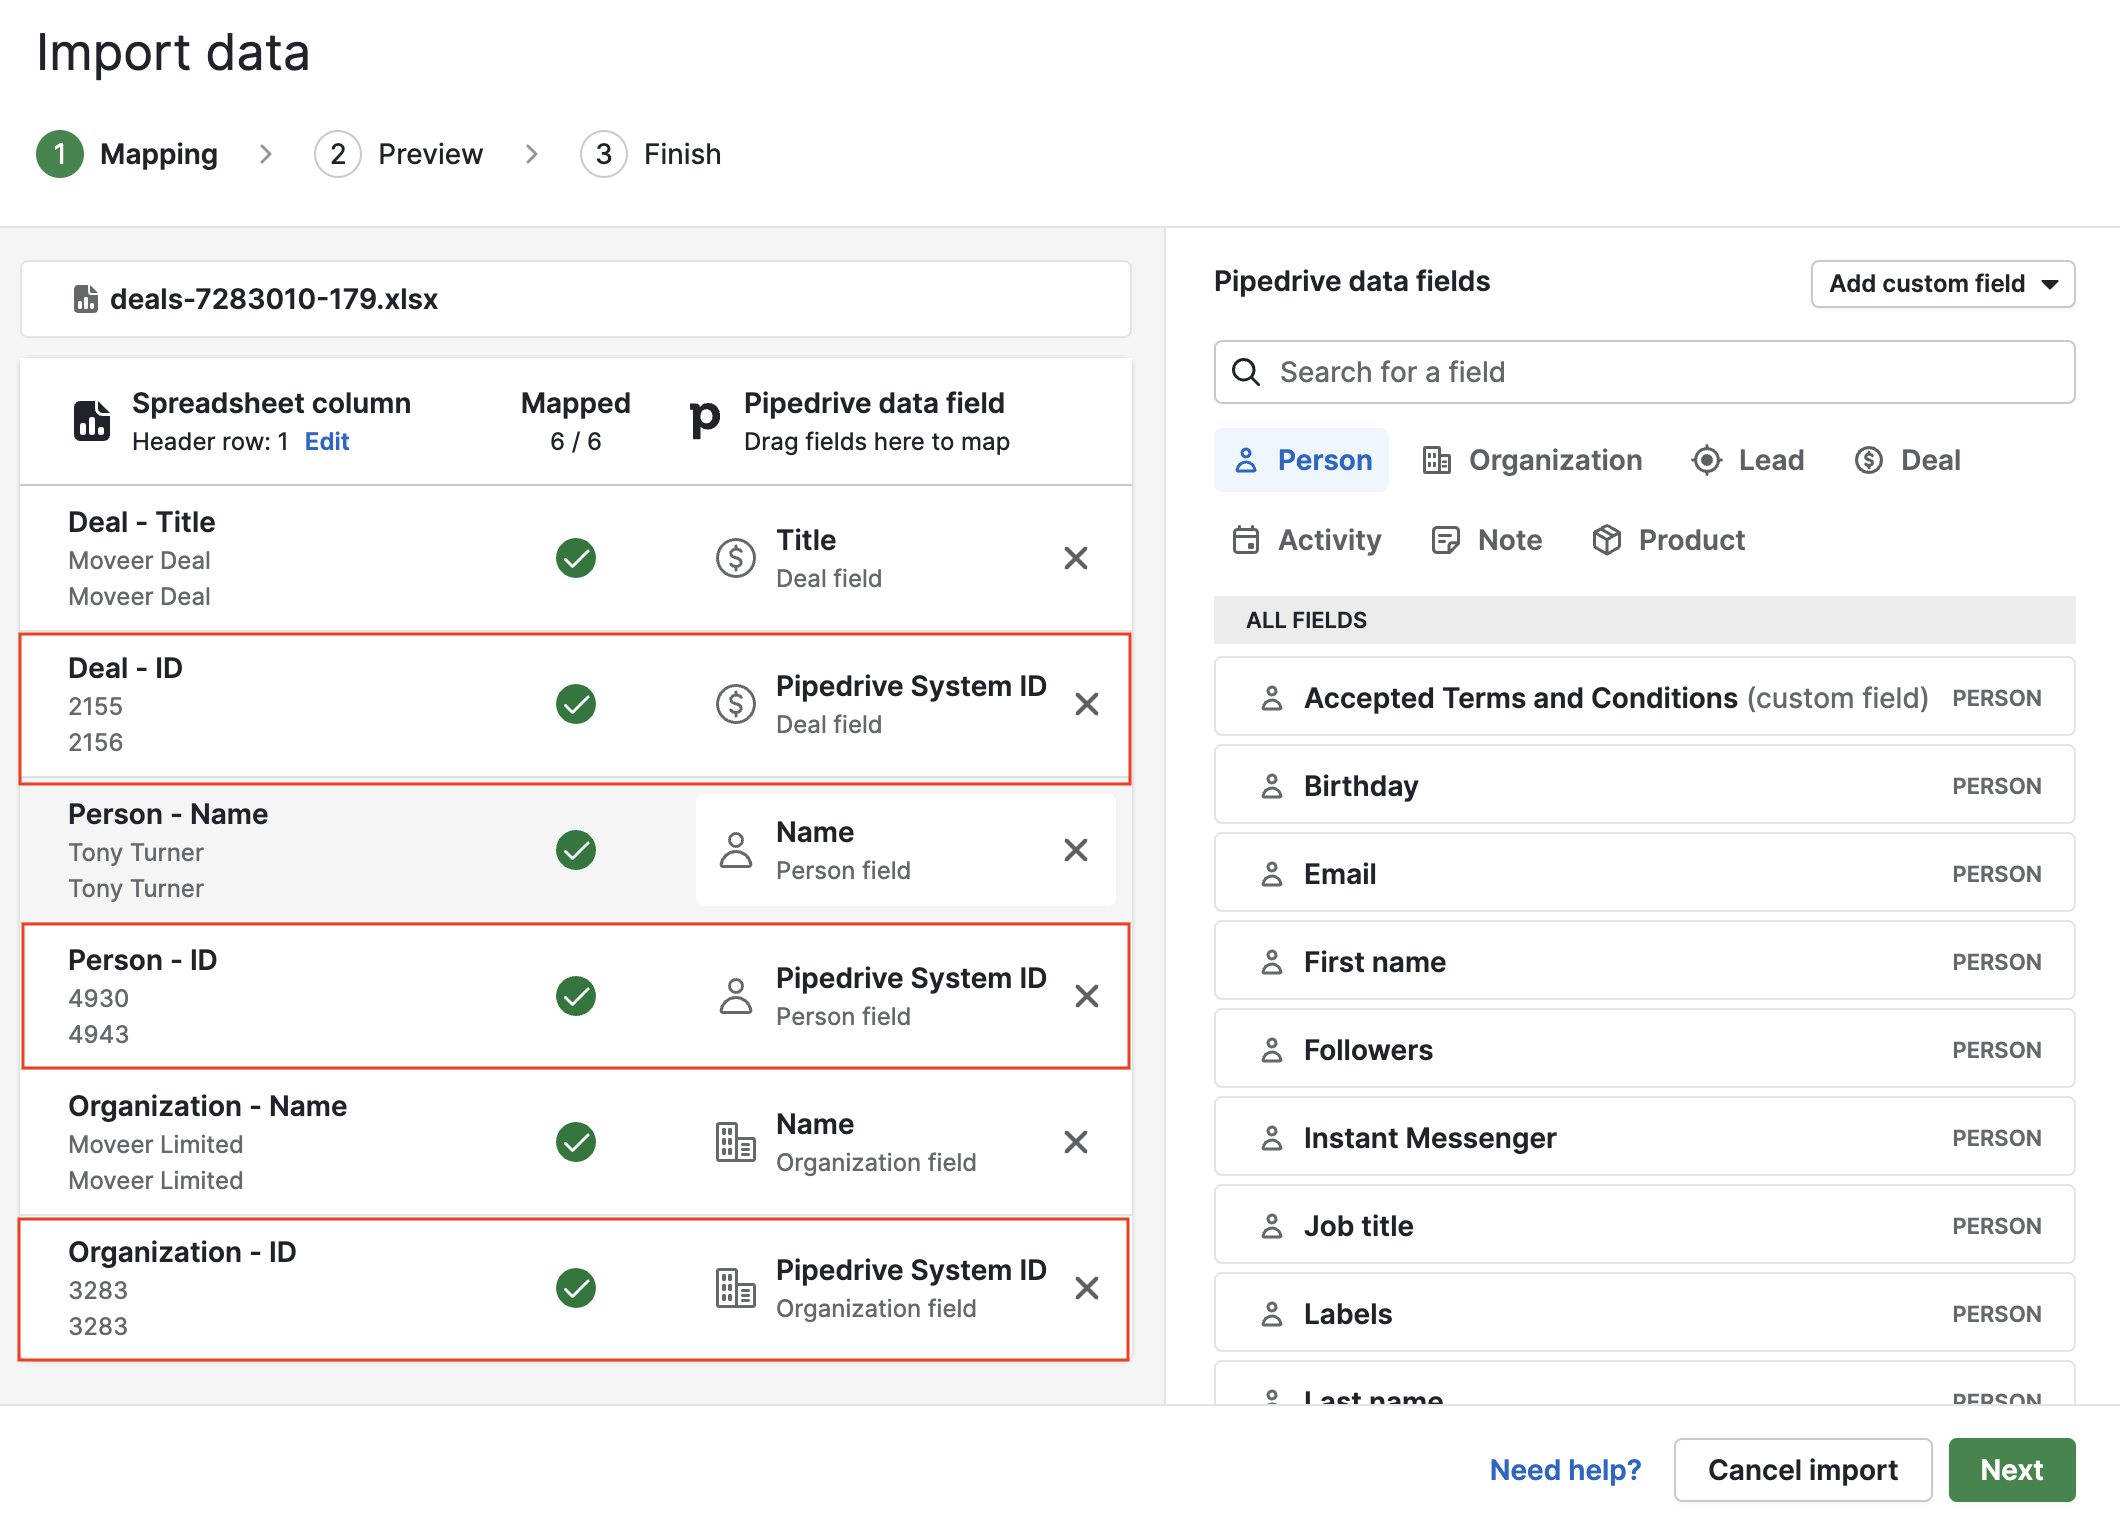Image resolution: width=2120 pixels, height=1522 pixels.
Task: Go to step 1 Mapping
Action: point(127,154)
